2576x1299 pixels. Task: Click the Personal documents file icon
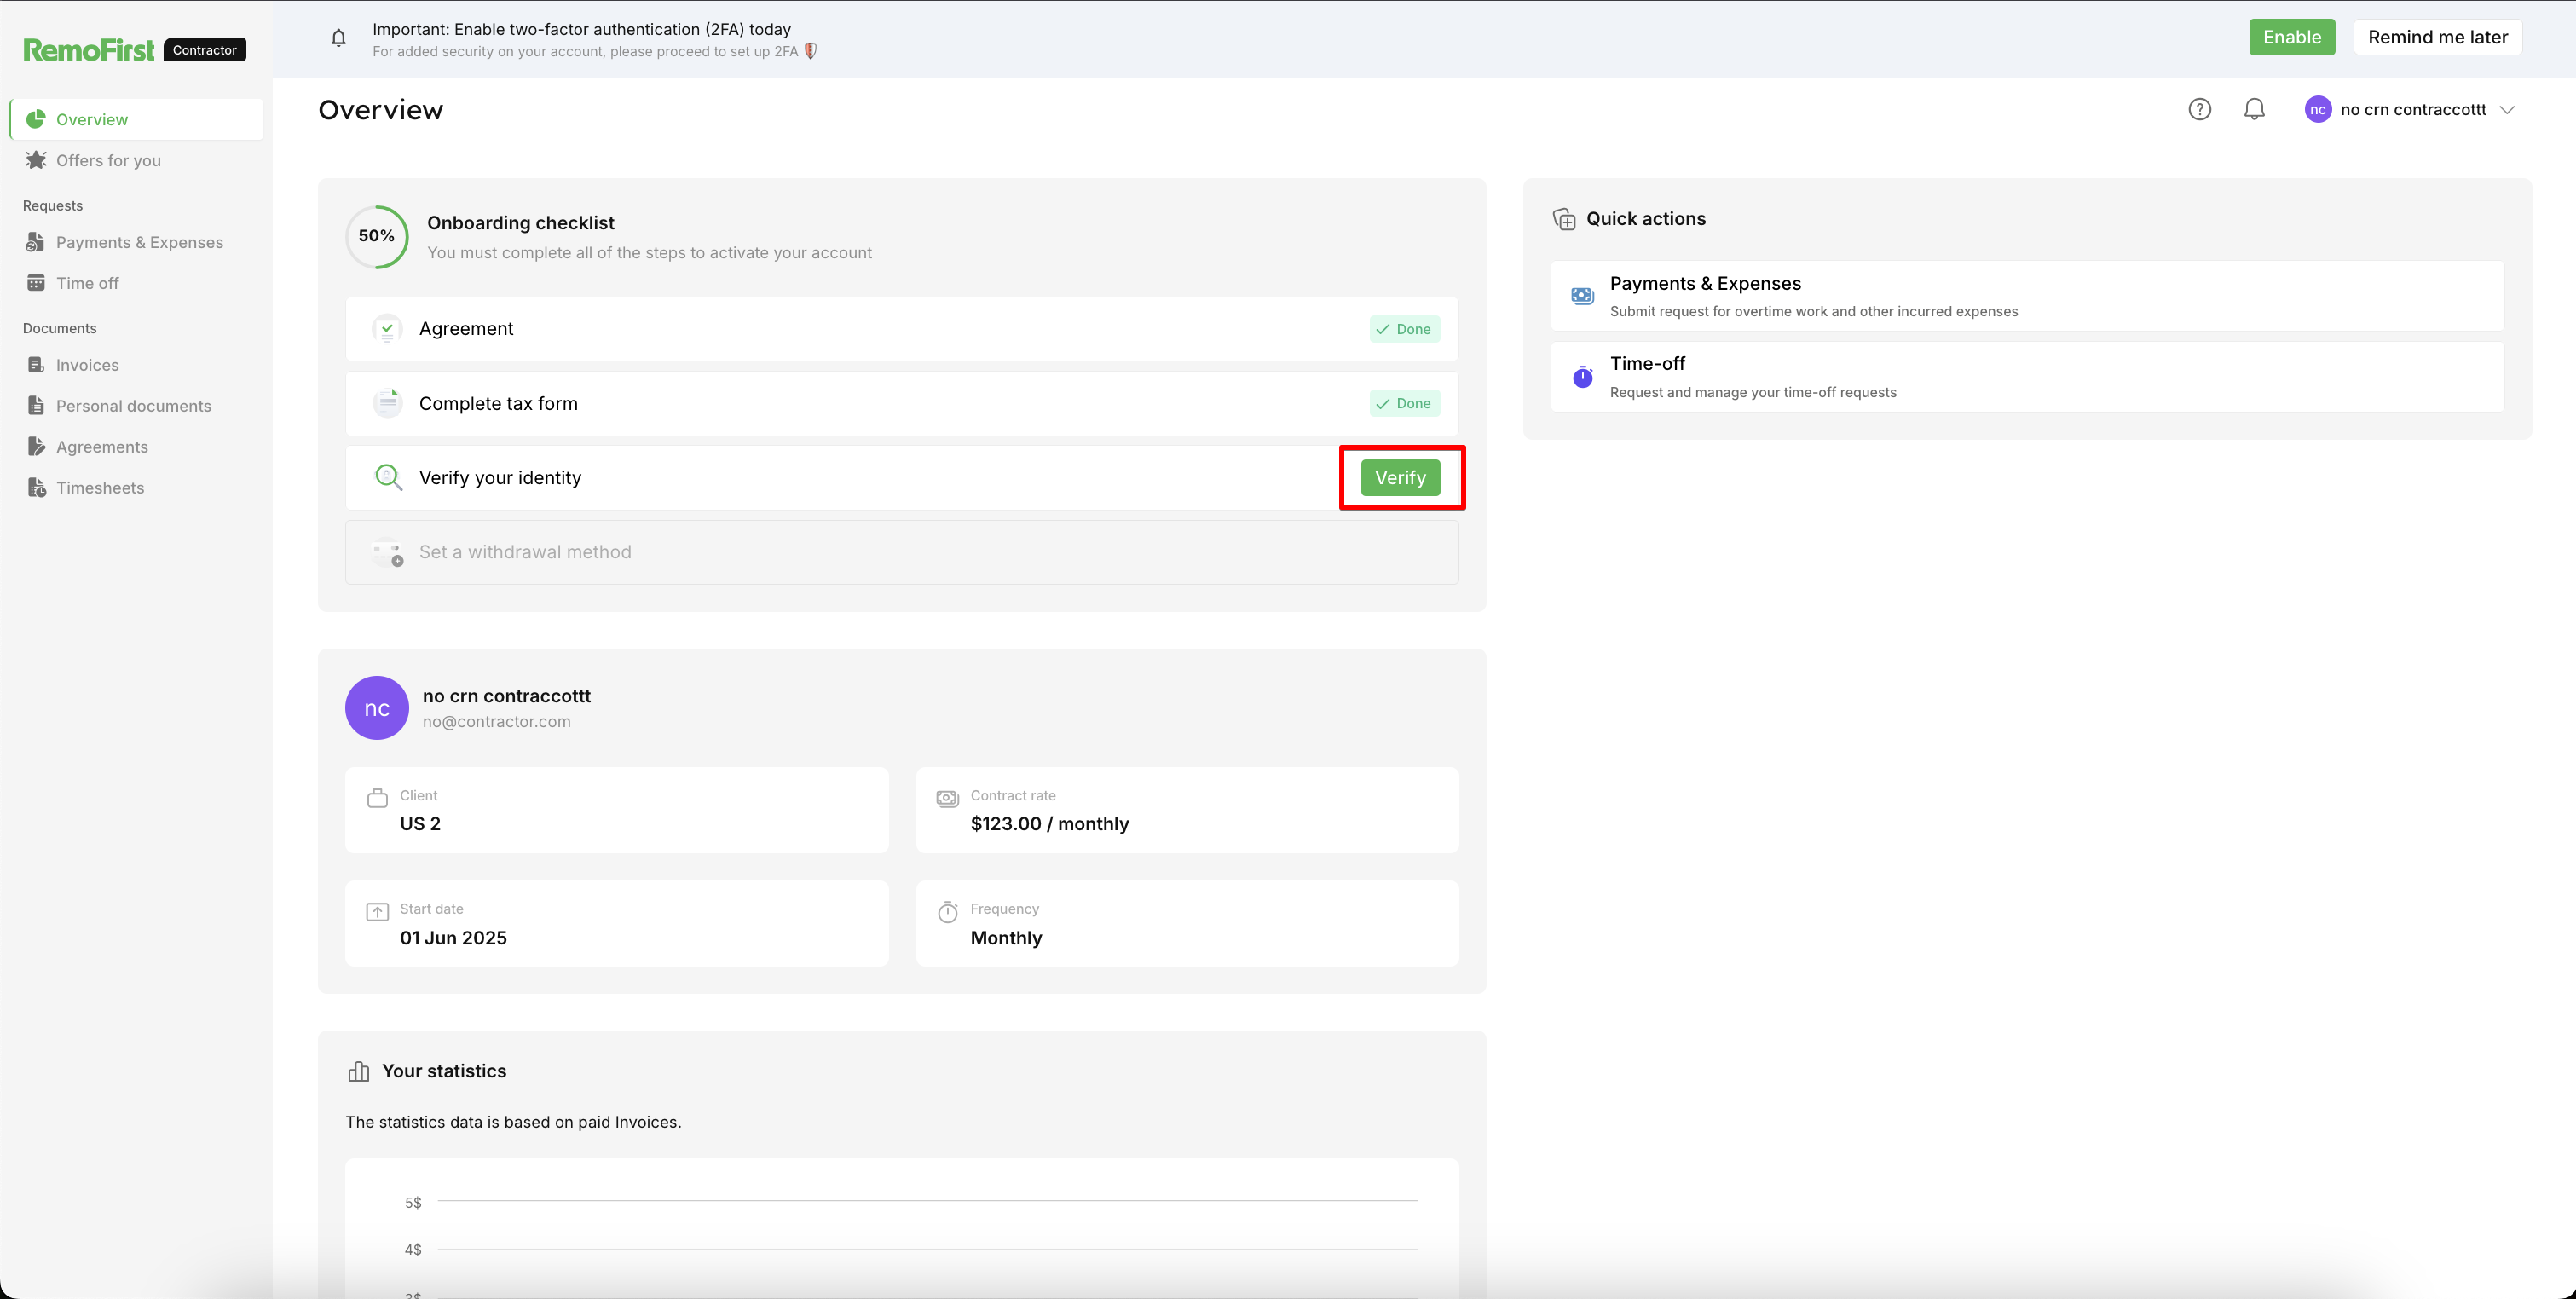36,406
